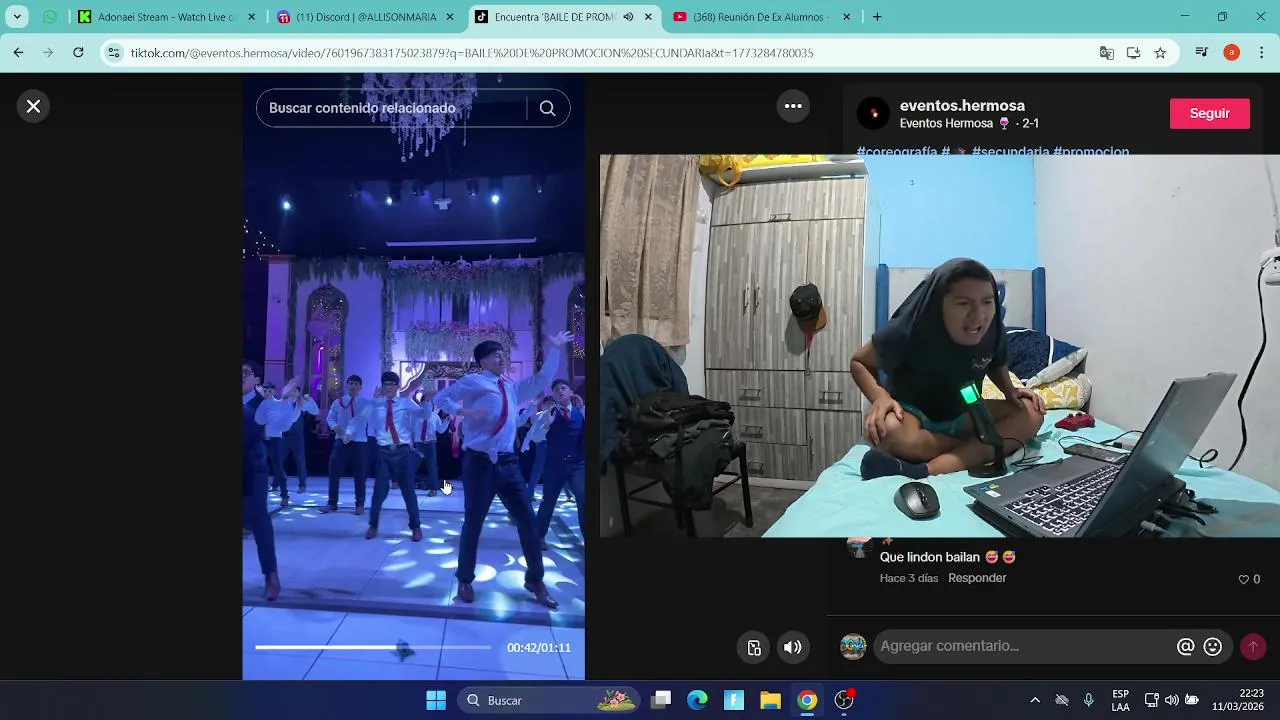Mute the TikTok tab via speaker icon
The image size is (1280, 720).
pos(628,17)
